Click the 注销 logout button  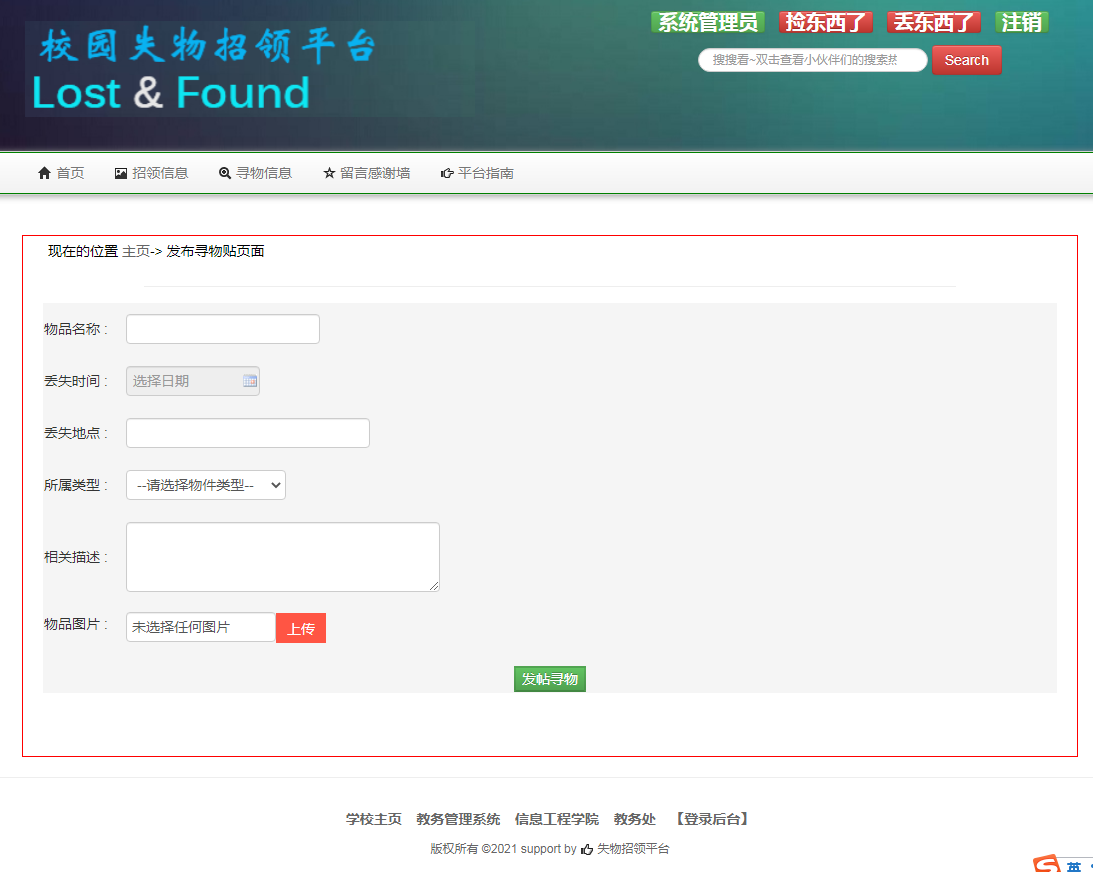(x=1021, y=22)
